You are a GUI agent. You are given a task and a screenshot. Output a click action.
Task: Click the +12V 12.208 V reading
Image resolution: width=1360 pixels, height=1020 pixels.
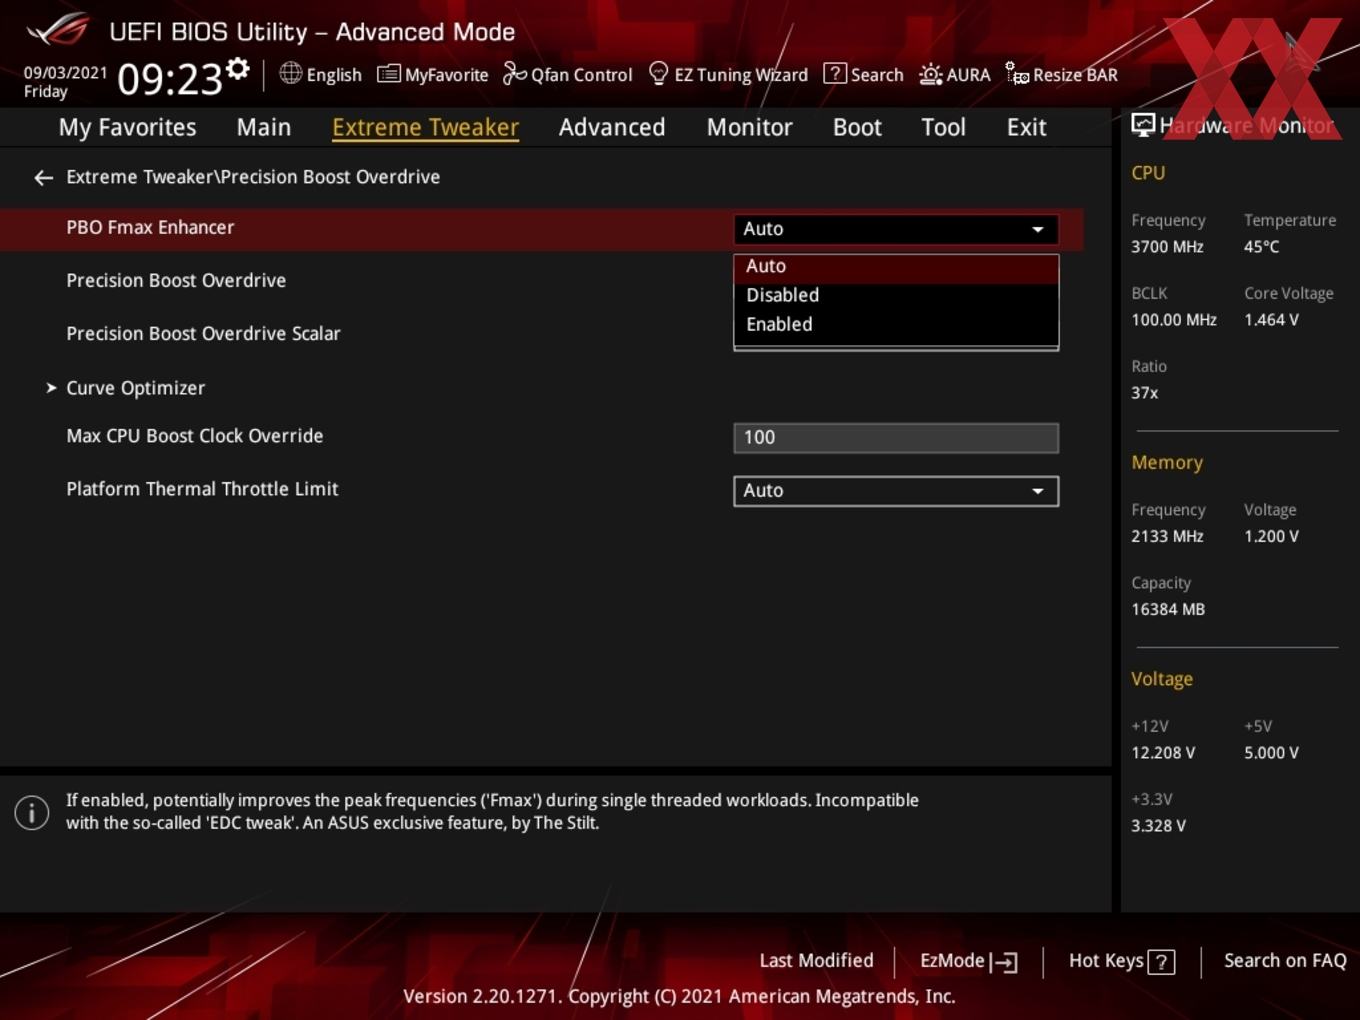[x=1163, y=753]
